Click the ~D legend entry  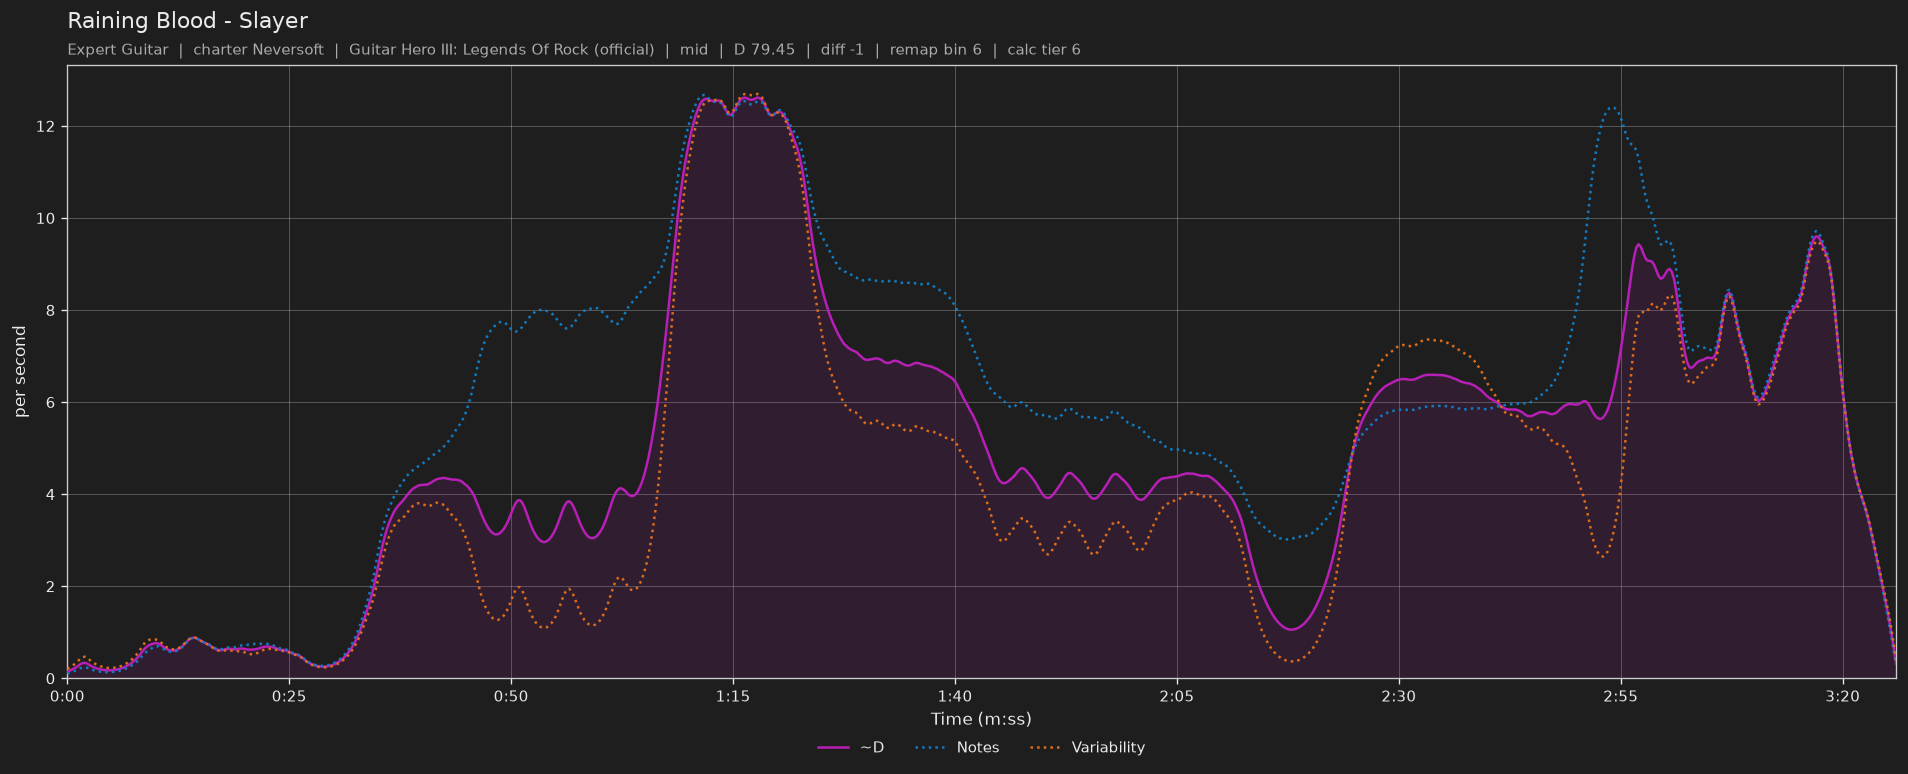click(x=851, y=748)
